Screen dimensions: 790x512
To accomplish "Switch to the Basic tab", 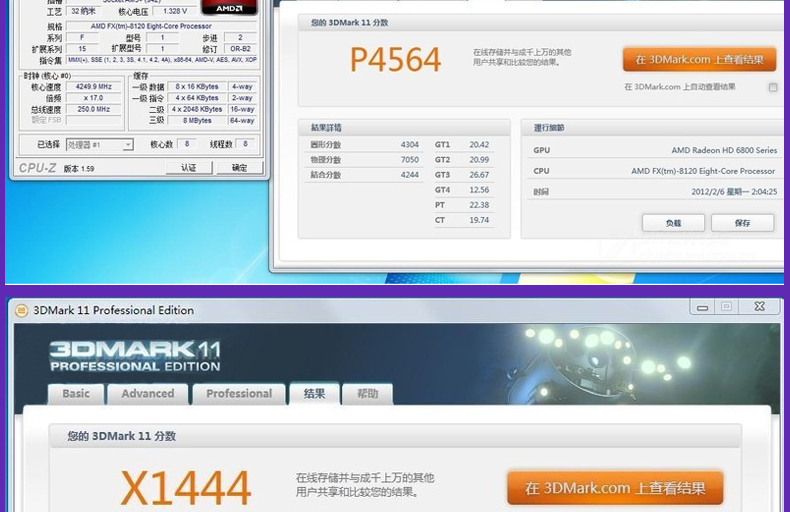I will click(x=76, y=394).
